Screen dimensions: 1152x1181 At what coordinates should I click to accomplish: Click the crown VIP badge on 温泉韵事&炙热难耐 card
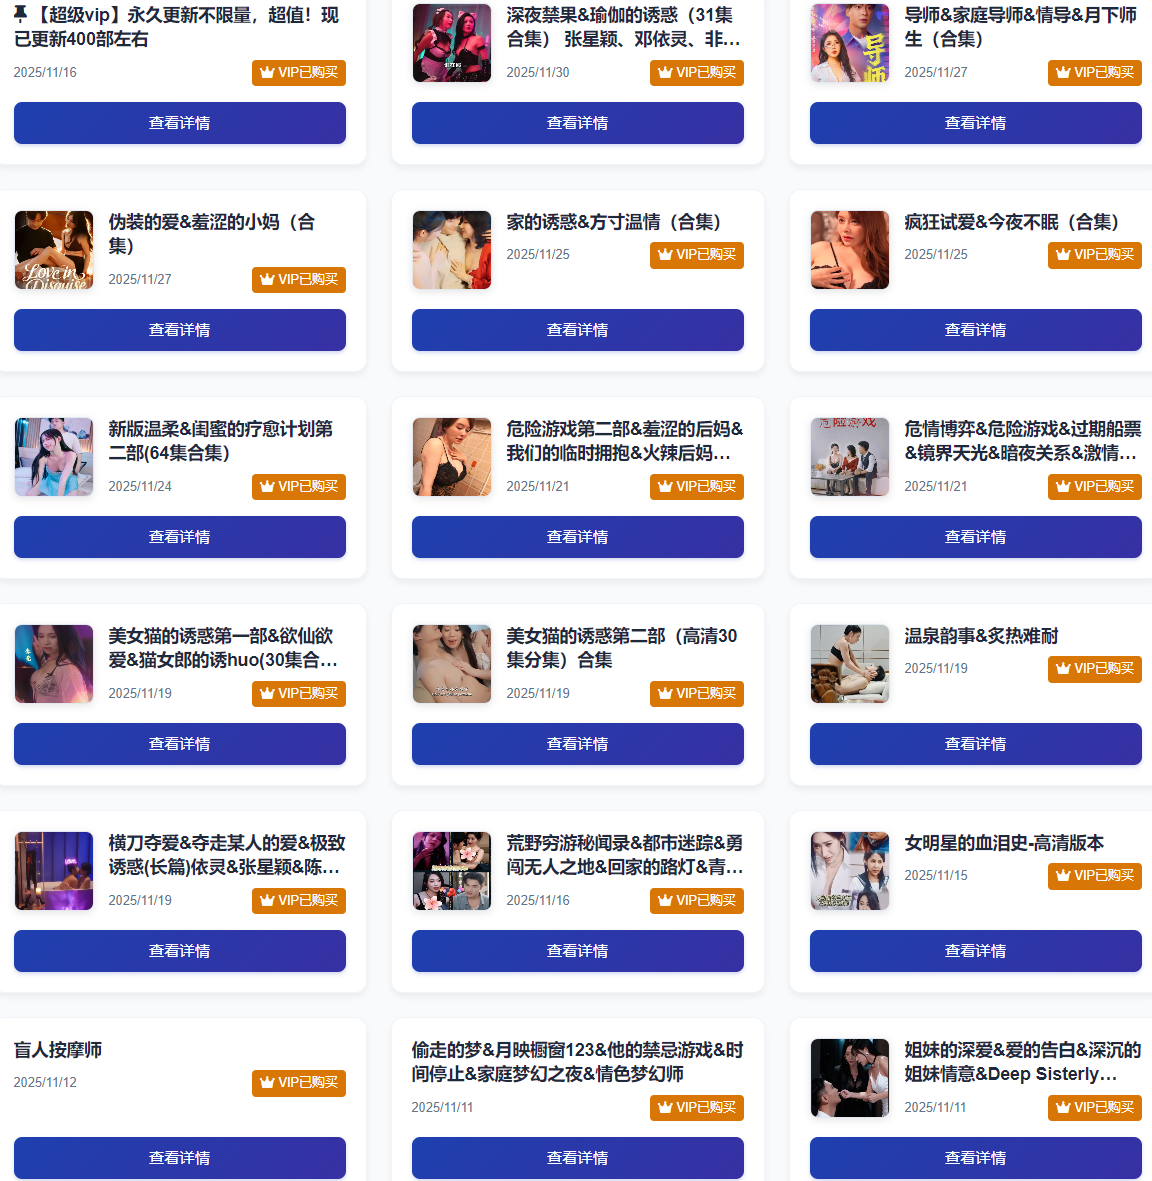pyautogui.click(x=1095, y=669)
